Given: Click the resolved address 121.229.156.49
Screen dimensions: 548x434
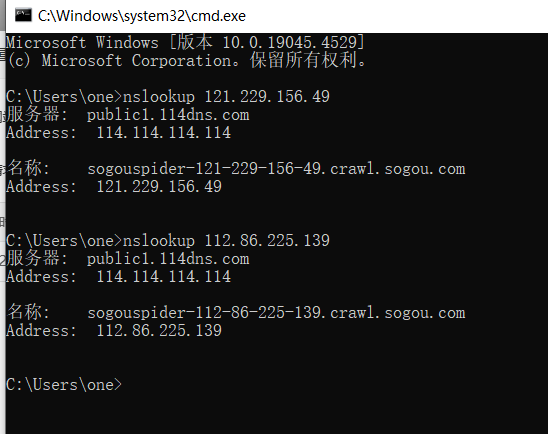Looking at the screenshot, I should pyautogui.click(x=159, y=187).
